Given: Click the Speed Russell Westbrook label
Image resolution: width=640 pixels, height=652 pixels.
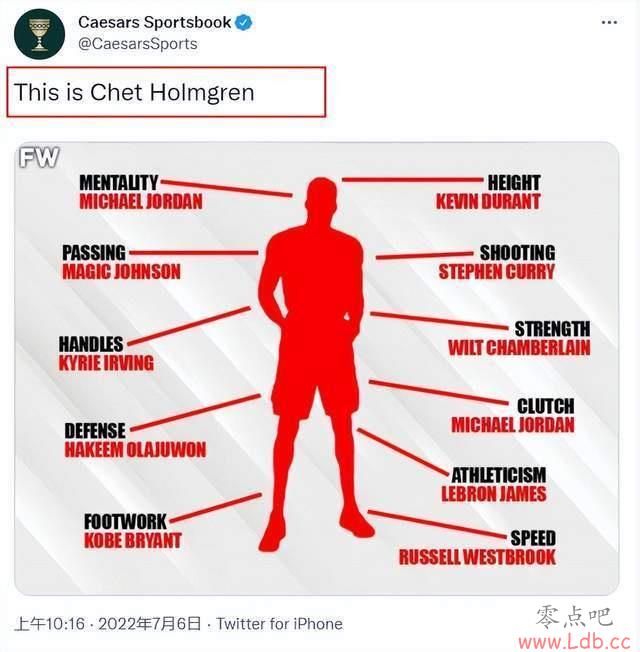Looking at the screenshot, I should (x=477, y=548).
